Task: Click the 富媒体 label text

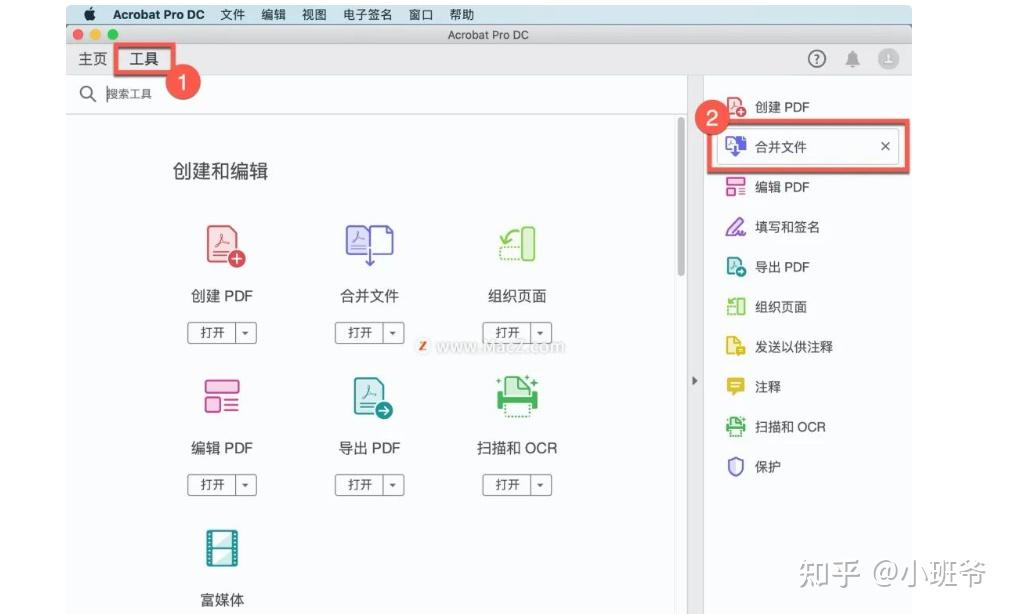Action: (x=222, y=600)
